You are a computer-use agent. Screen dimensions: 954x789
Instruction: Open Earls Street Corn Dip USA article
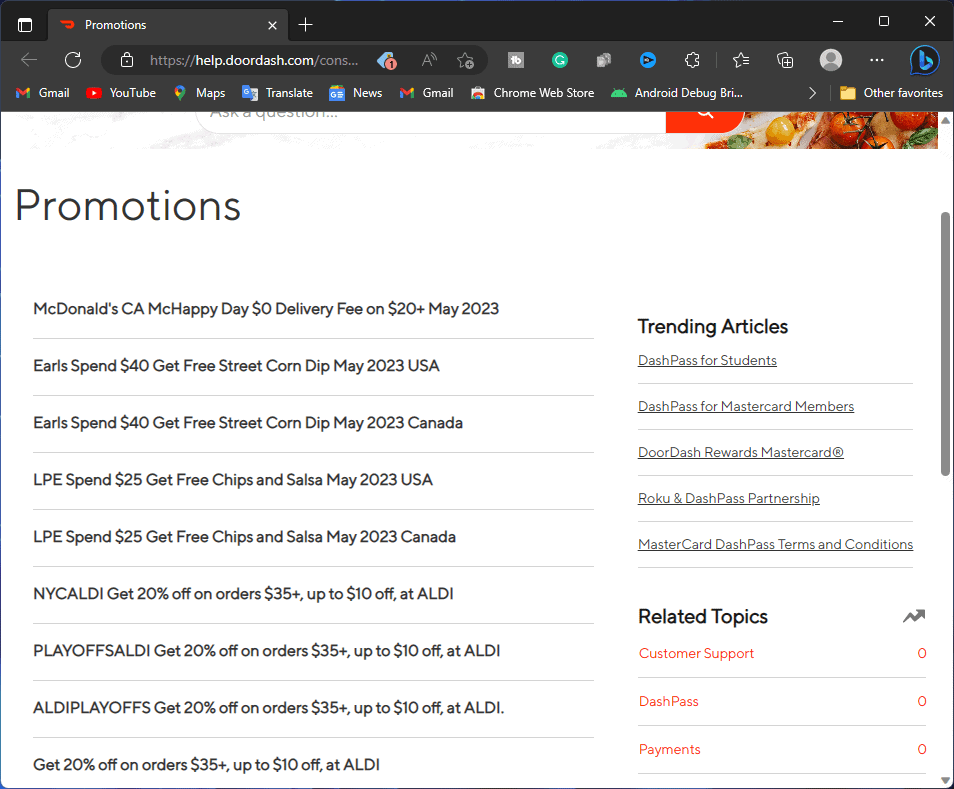coord(236,366)
